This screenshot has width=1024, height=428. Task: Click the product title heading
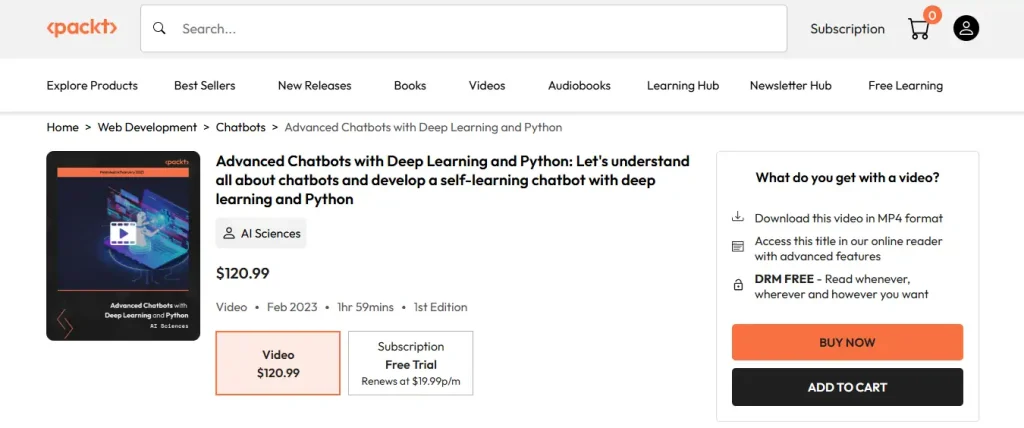tap(453, 180)
